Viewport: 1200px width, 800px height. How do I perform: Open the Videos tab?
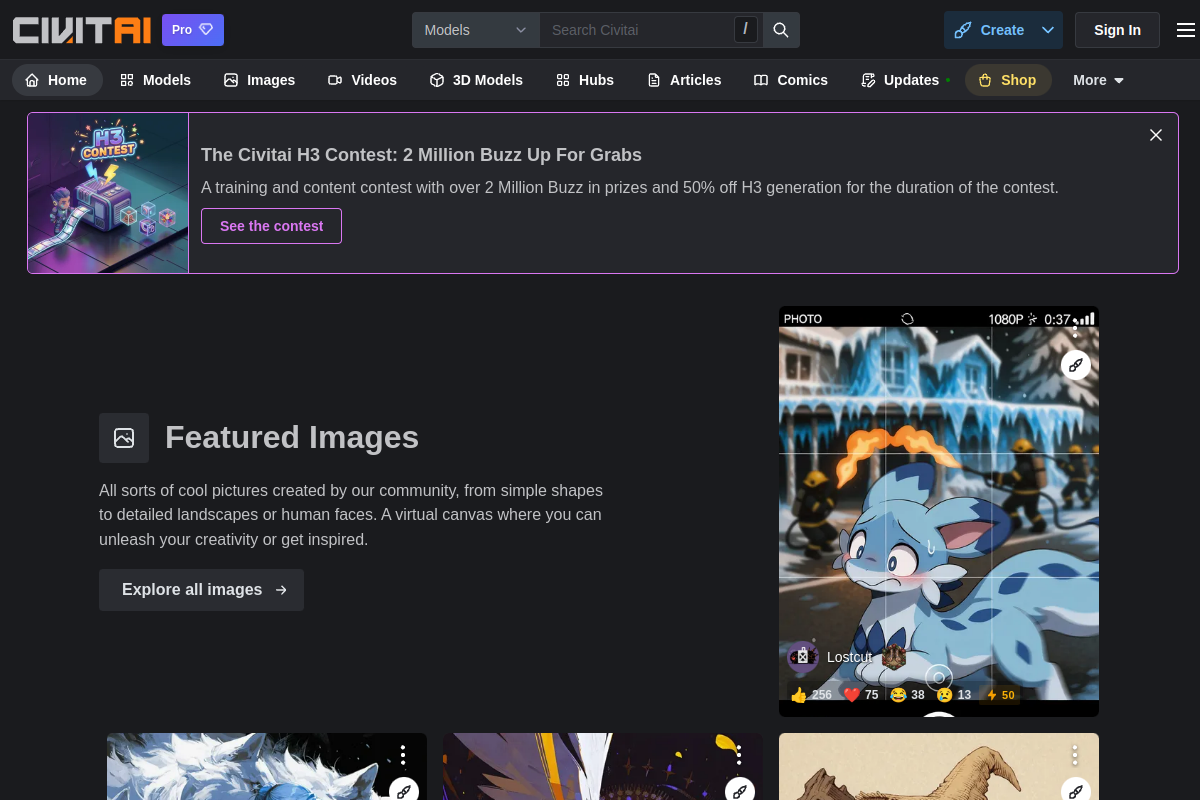(x=362, y=80)
